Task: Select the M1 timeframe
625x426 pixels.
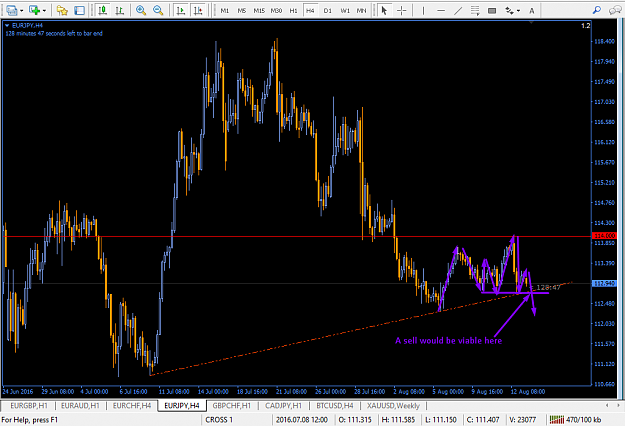Action: tap(225, 10)
